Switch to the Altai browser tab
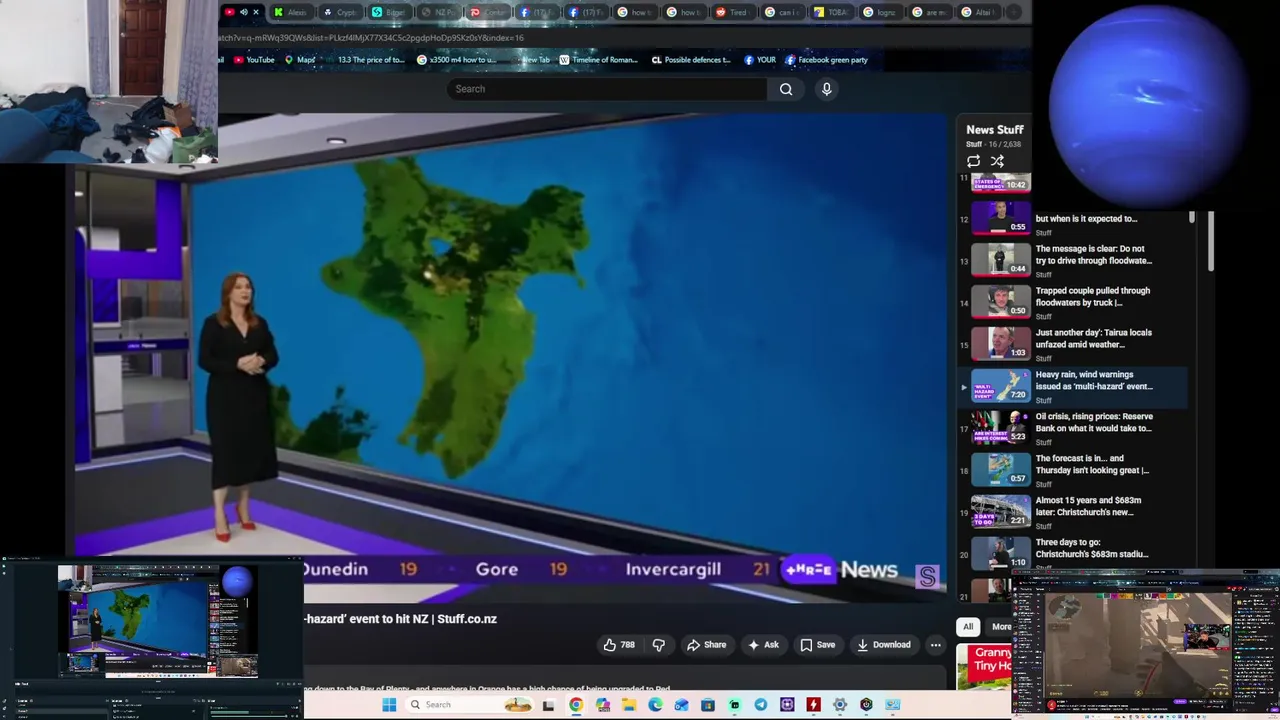Image resolution: width=1280 pixels, height=720 pixels. coord(977,12)
